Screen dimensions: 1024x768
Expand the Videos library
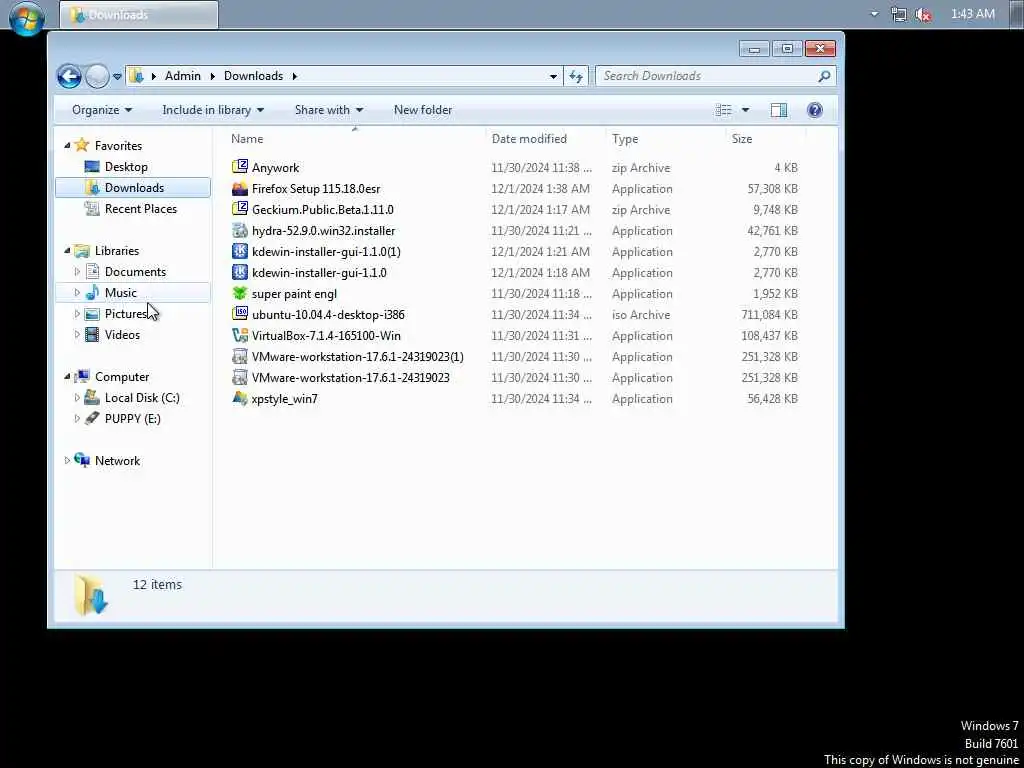pos(77,335)
